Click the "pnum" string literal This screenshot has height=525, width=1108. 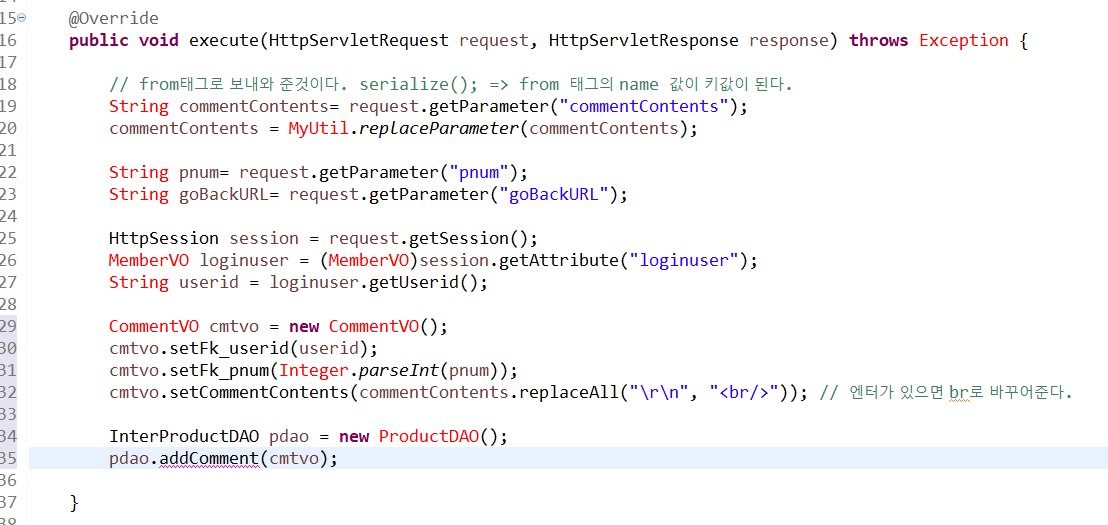[479, 172]
